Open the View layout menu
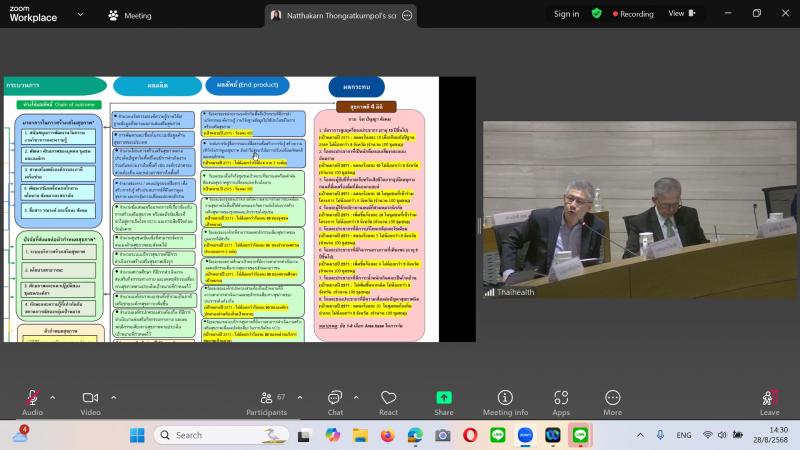 [682, 13]
